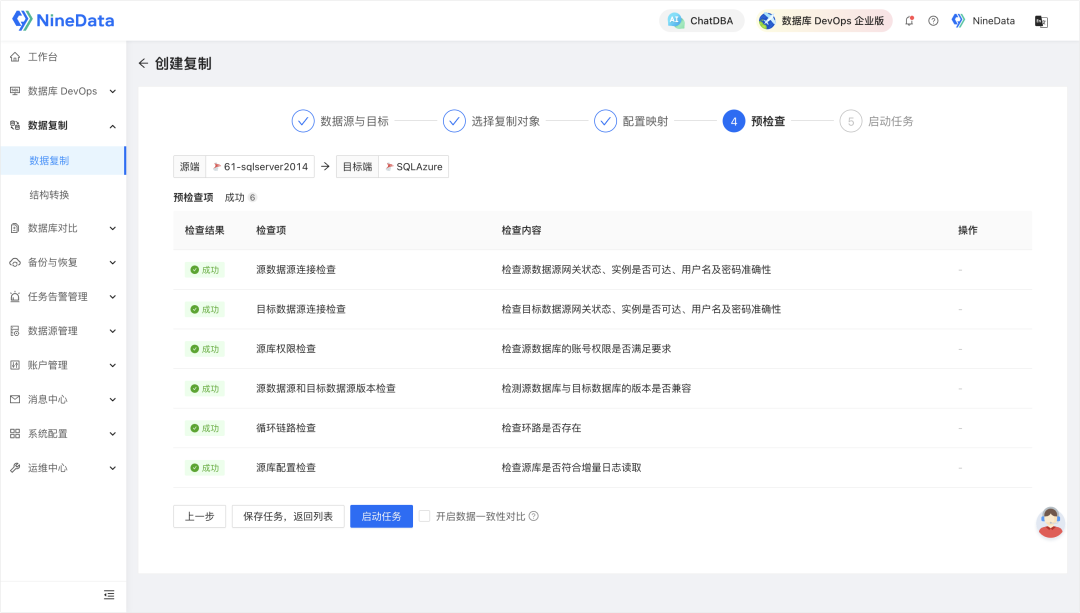
Task: Collapse the sidebar using bottom menu icon
Action: [x=109, y=594]
